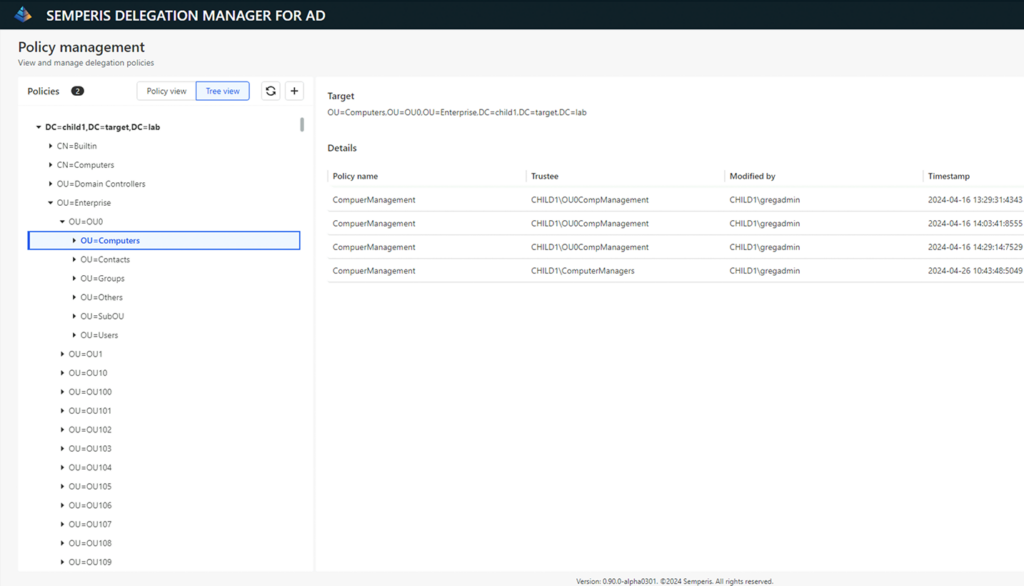Select the OU=OU104 tree item

tap(90, 468)
